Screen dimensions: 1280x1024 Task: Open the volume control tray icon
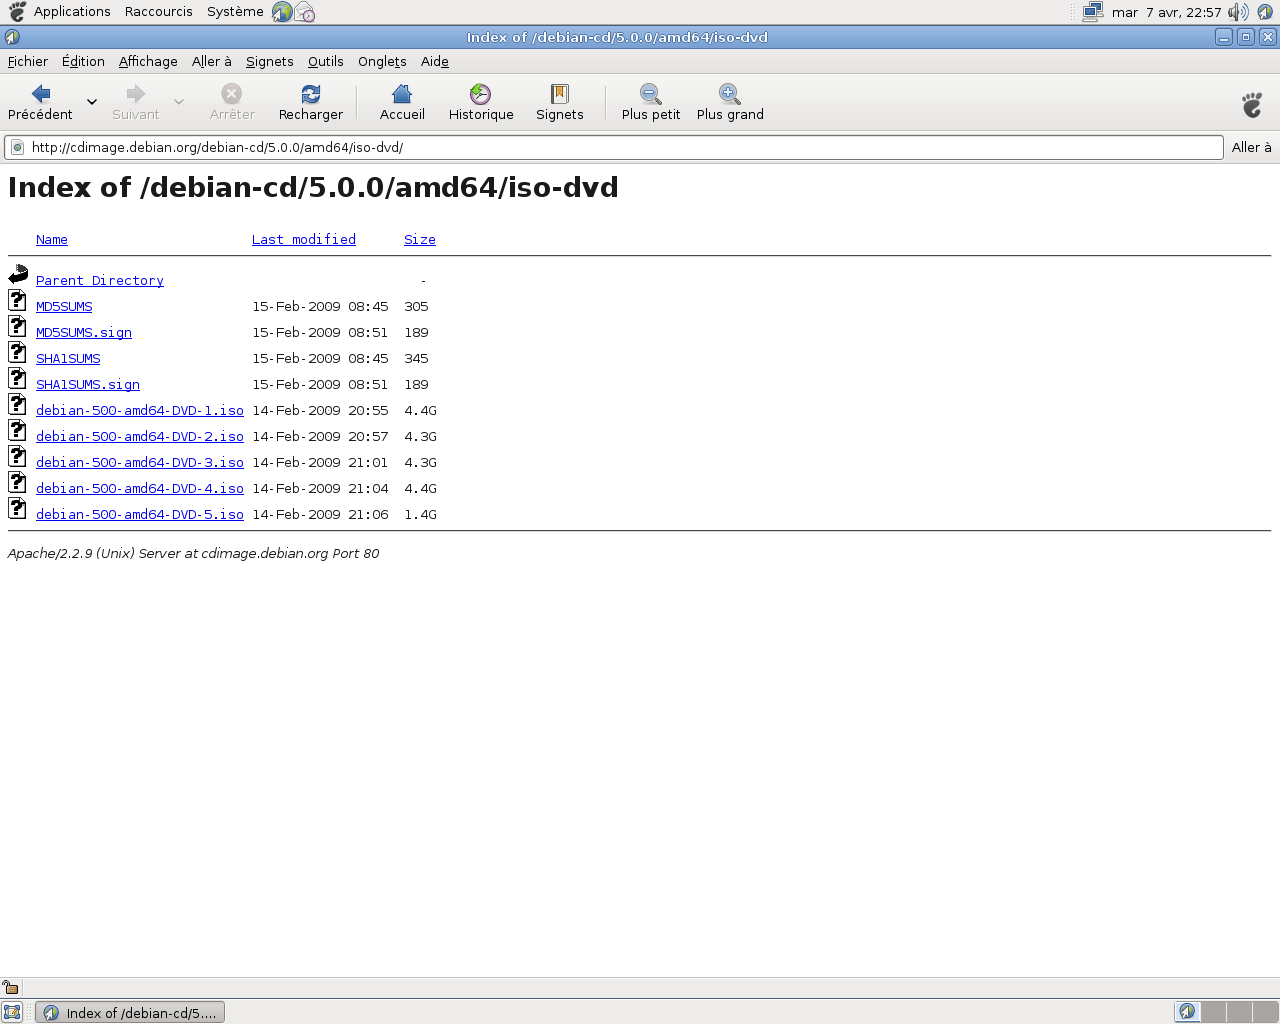(x=1238, y=12)
